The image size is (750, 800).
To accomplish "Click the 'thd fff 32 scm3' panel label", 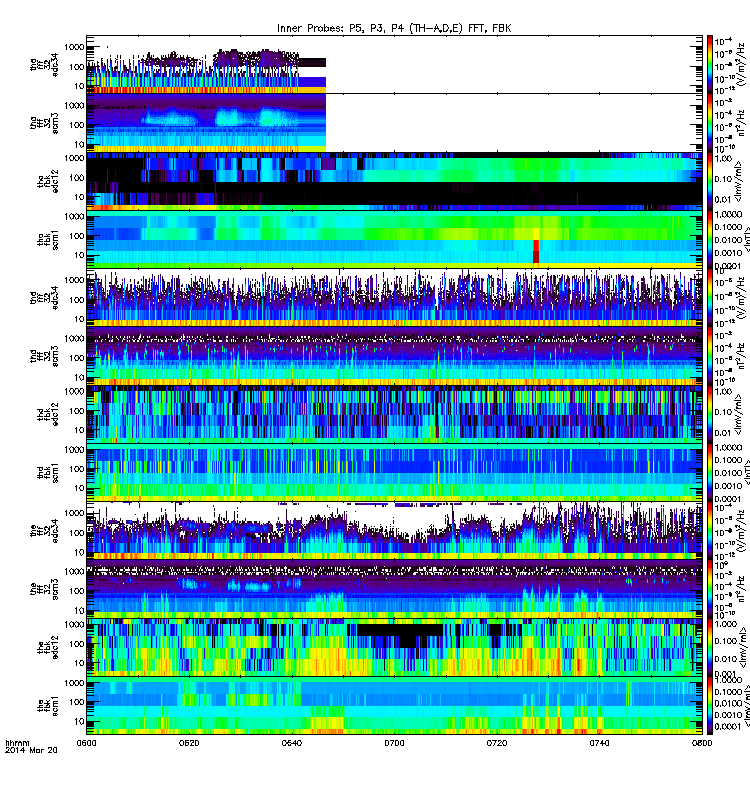I will pyautogui.click(x=44, y=356).
